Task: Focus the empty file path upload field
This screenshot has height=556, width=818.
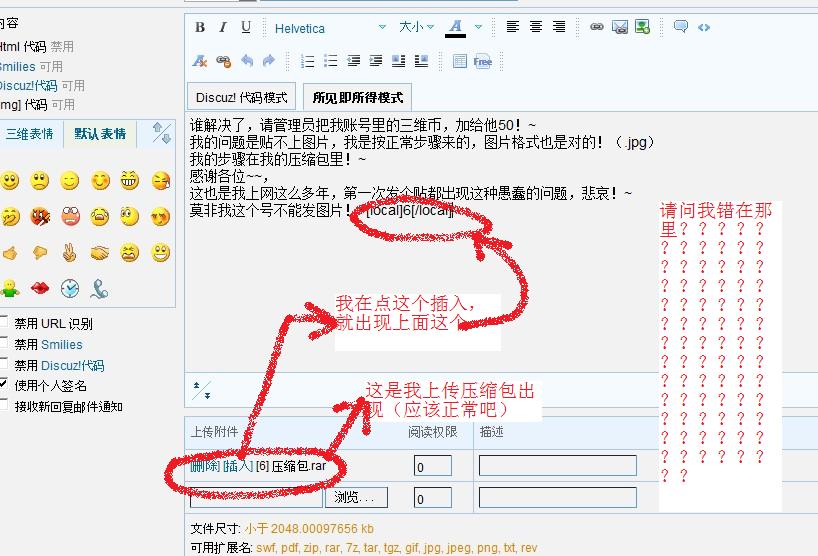Action: click(256, 498)
